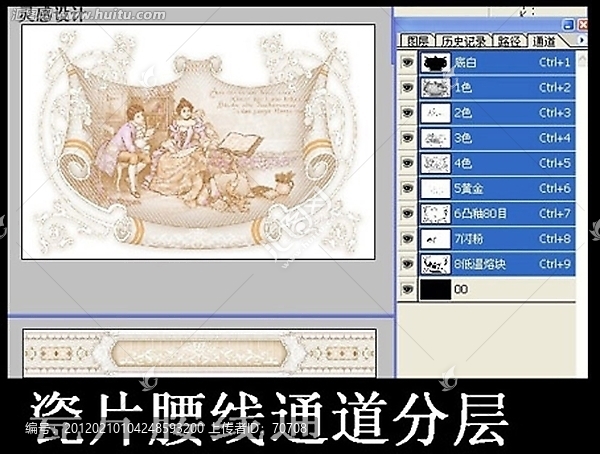This screenshot has height=454, width=600.
Task: Select the 4色 channel thumbnail
Action: click(x=435, y=163)
